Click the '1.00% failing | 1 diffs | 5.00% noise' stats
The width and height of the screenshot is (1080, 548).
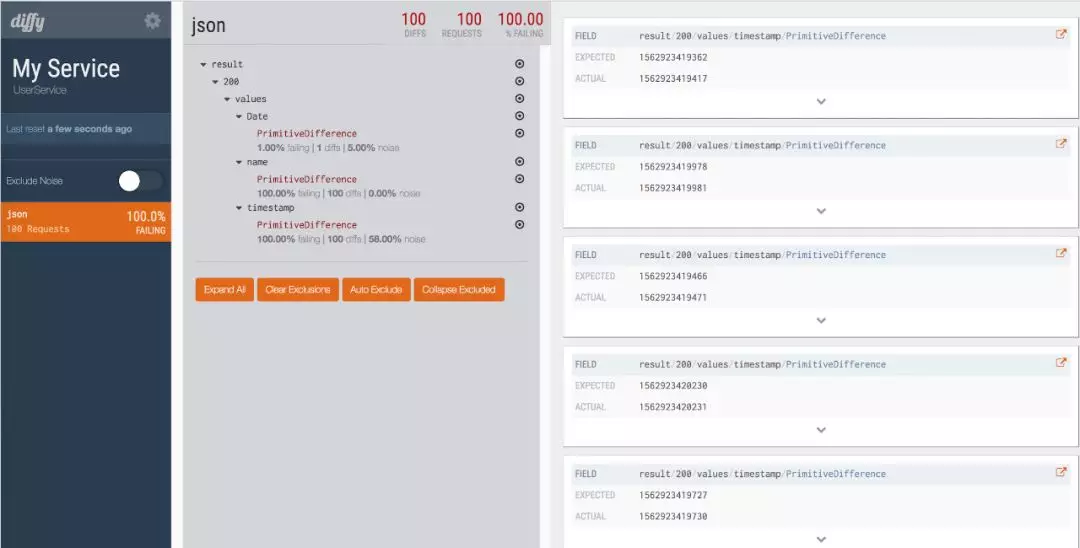click(x=328, y=148)
